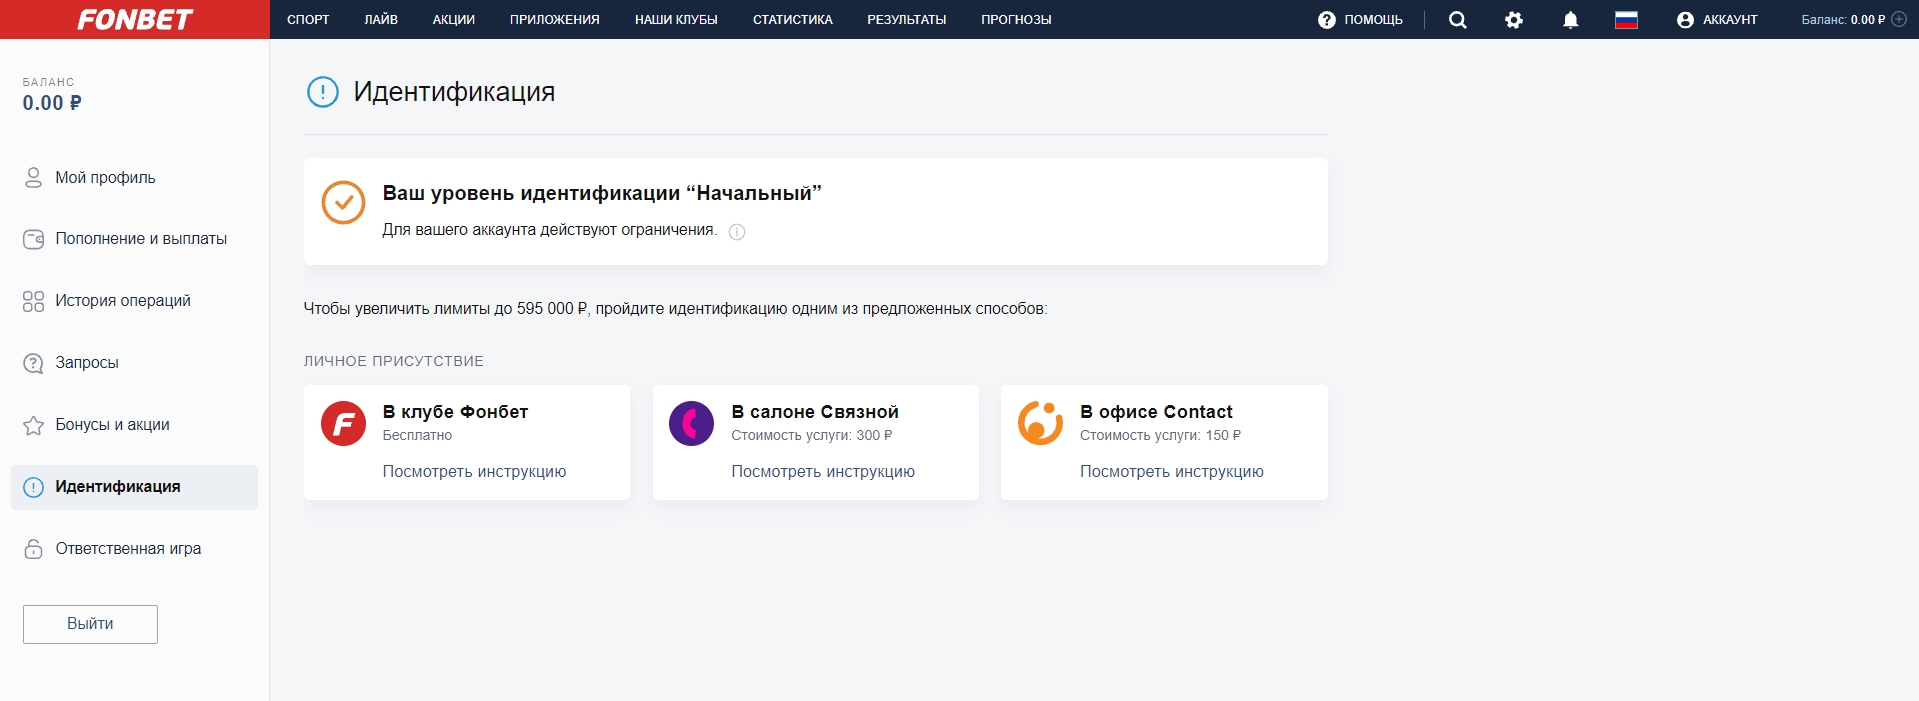The image size is (1919, 701).
Task: Click the info icon beside account restrictions text
Action: 737,232
